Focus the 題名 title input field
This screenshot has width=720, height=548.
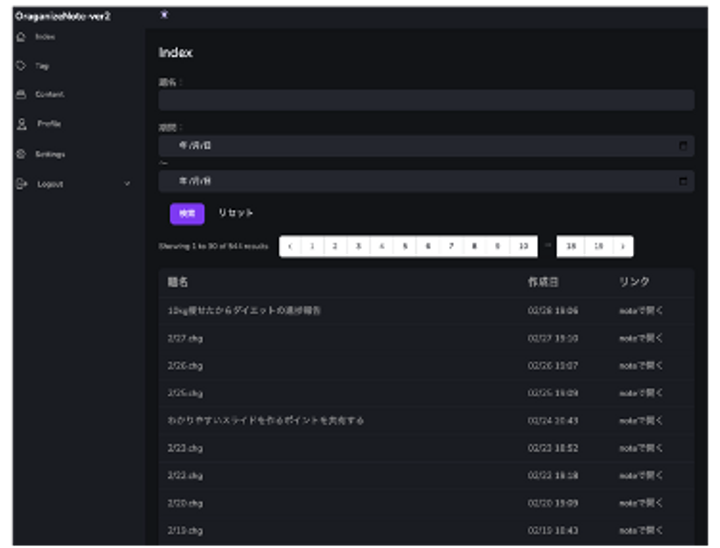coord(426,100)
